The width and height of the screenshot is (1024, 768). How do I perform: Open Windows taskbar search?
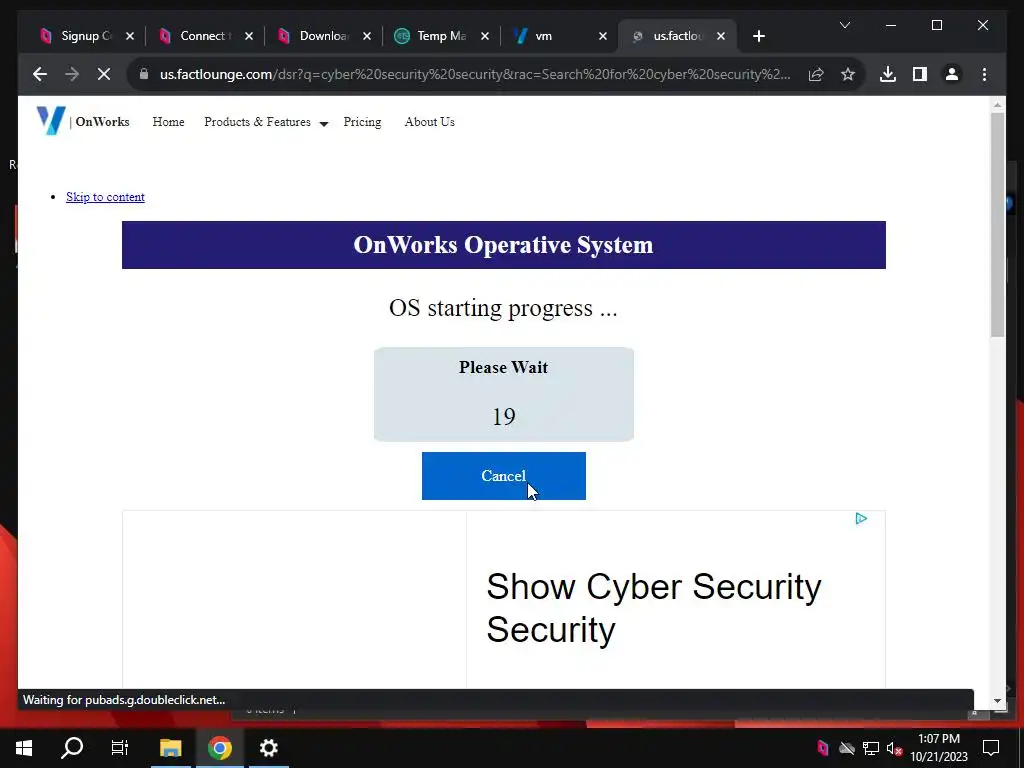click(x=72, y=748)
